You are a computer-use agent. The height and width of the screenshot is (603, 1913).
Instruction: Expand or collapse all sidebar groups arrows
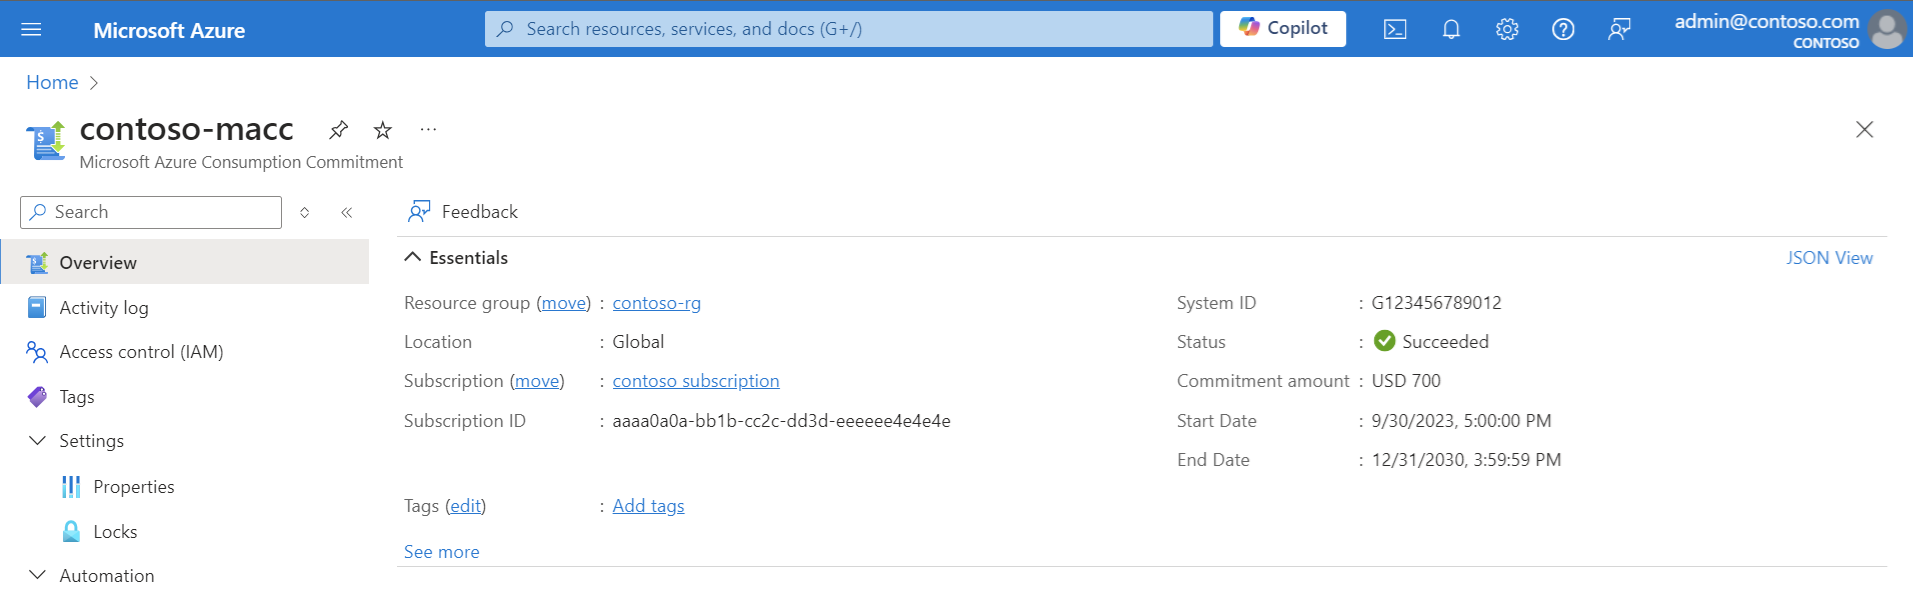click(x=305, y=212)
